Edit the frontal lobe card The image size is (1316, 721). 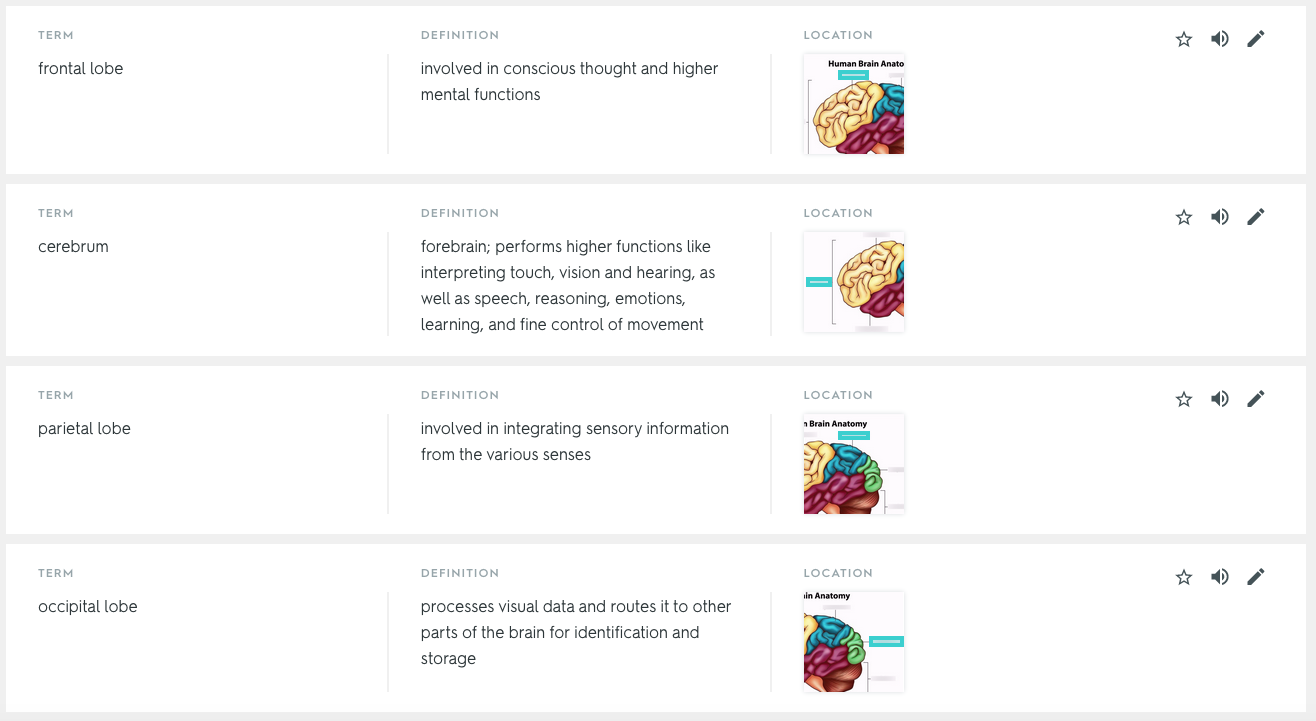[x=1256, y=39]
